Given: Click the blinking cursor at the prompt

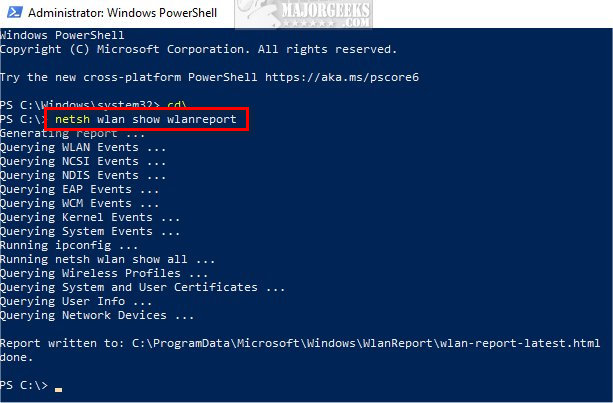Looking at the screenshot, I should point(59,389).
